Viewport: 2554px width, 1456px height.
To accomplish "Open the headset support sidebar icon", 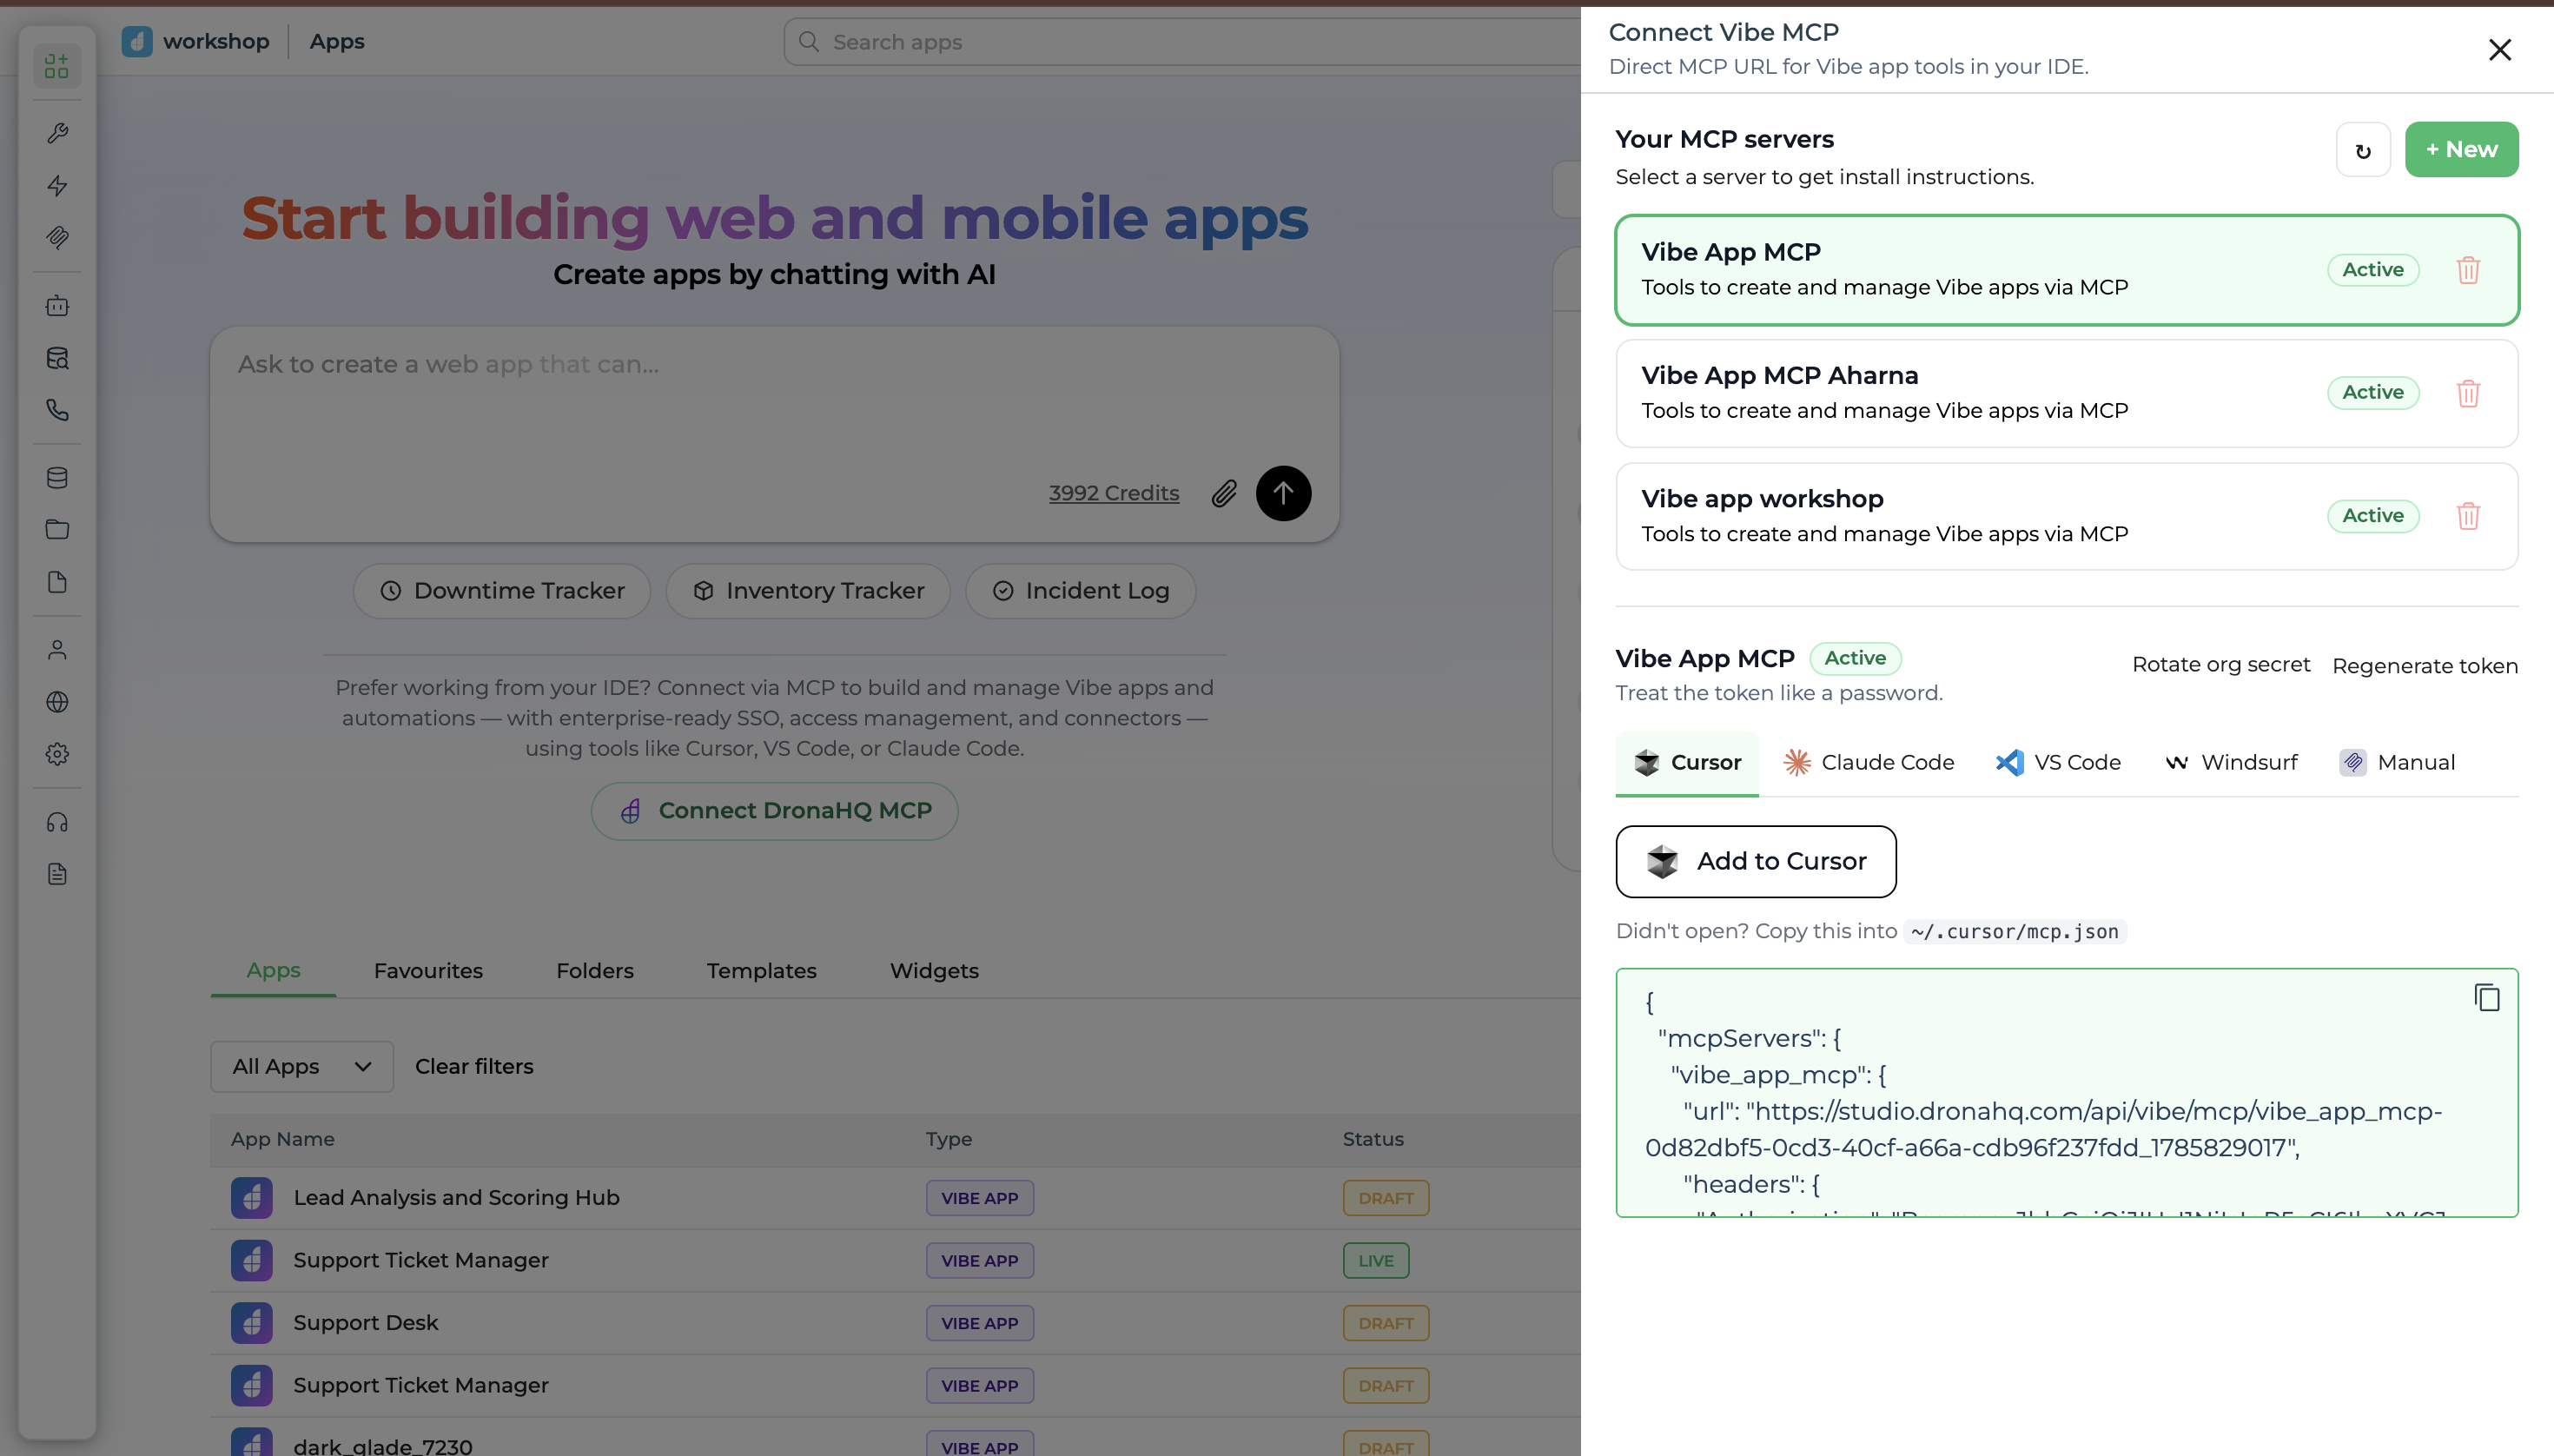I will point(57,822).
